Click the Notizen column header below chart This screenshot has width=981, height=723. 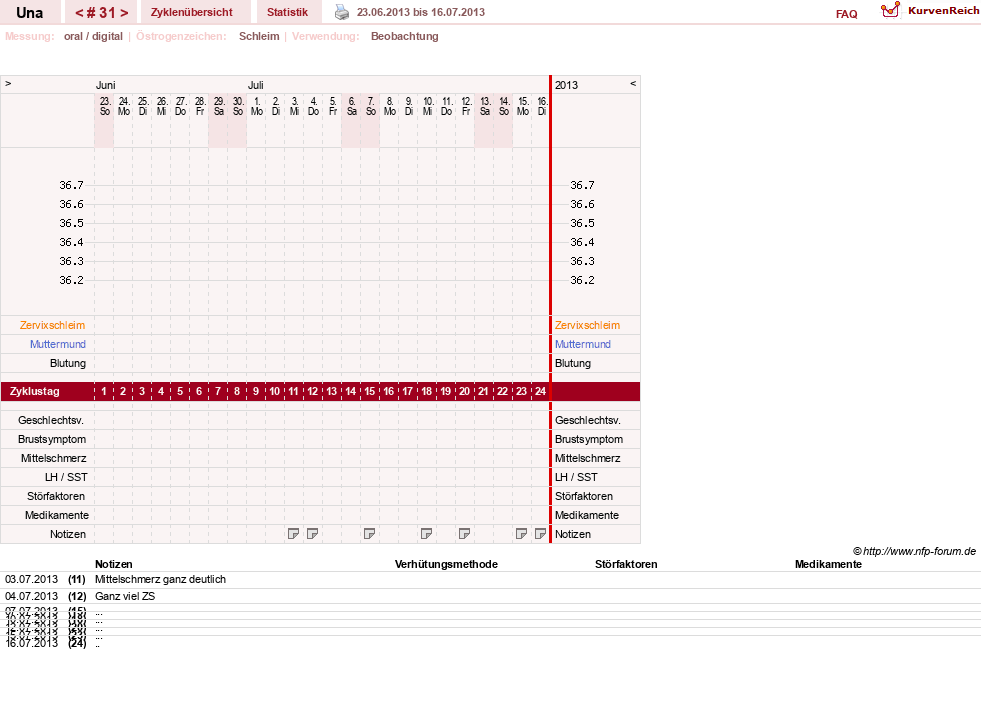[x=113, y=564]
